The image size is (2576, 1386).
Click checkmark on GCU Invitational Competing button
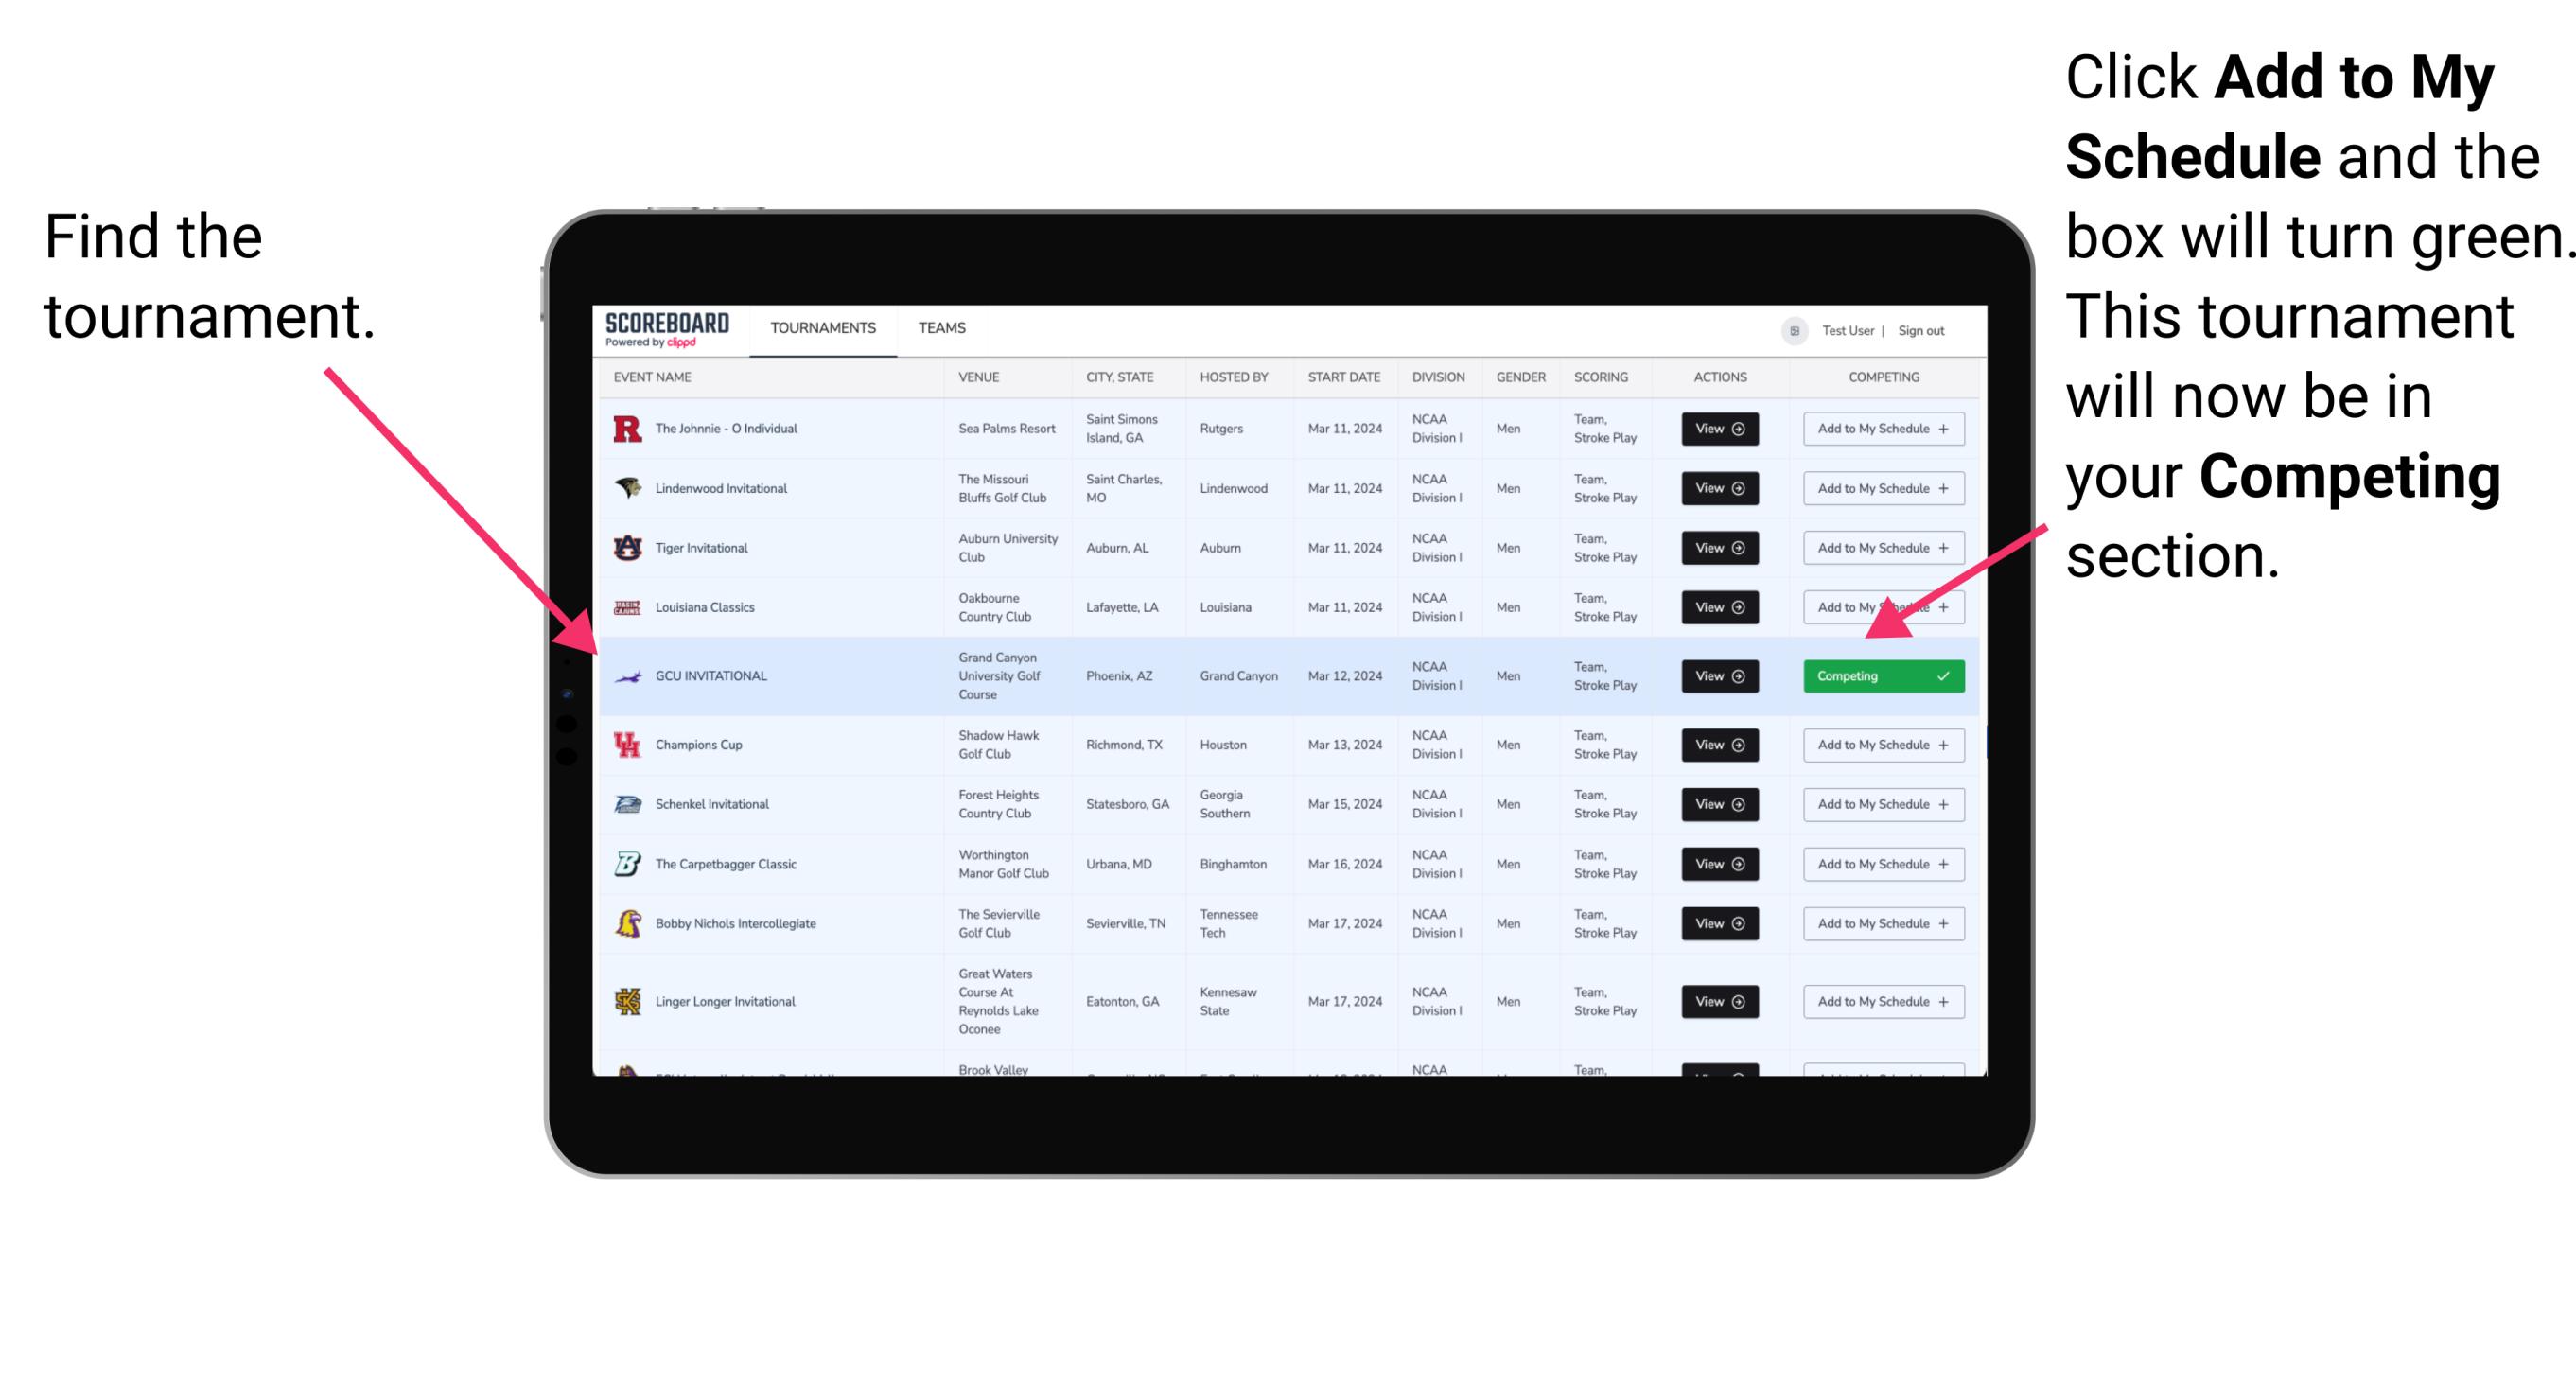[1945, 675]
